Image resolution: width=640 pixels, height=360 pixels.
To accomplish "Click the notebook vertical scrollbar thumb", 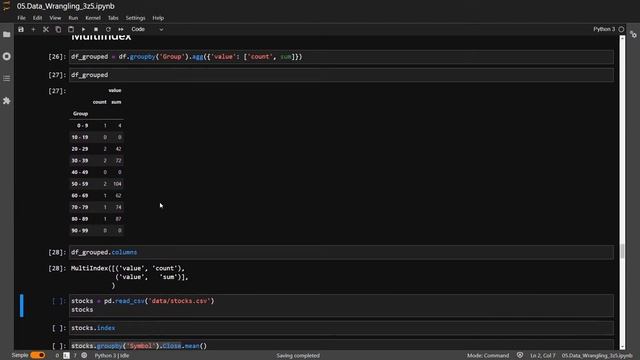I will [x=622, y=251].
